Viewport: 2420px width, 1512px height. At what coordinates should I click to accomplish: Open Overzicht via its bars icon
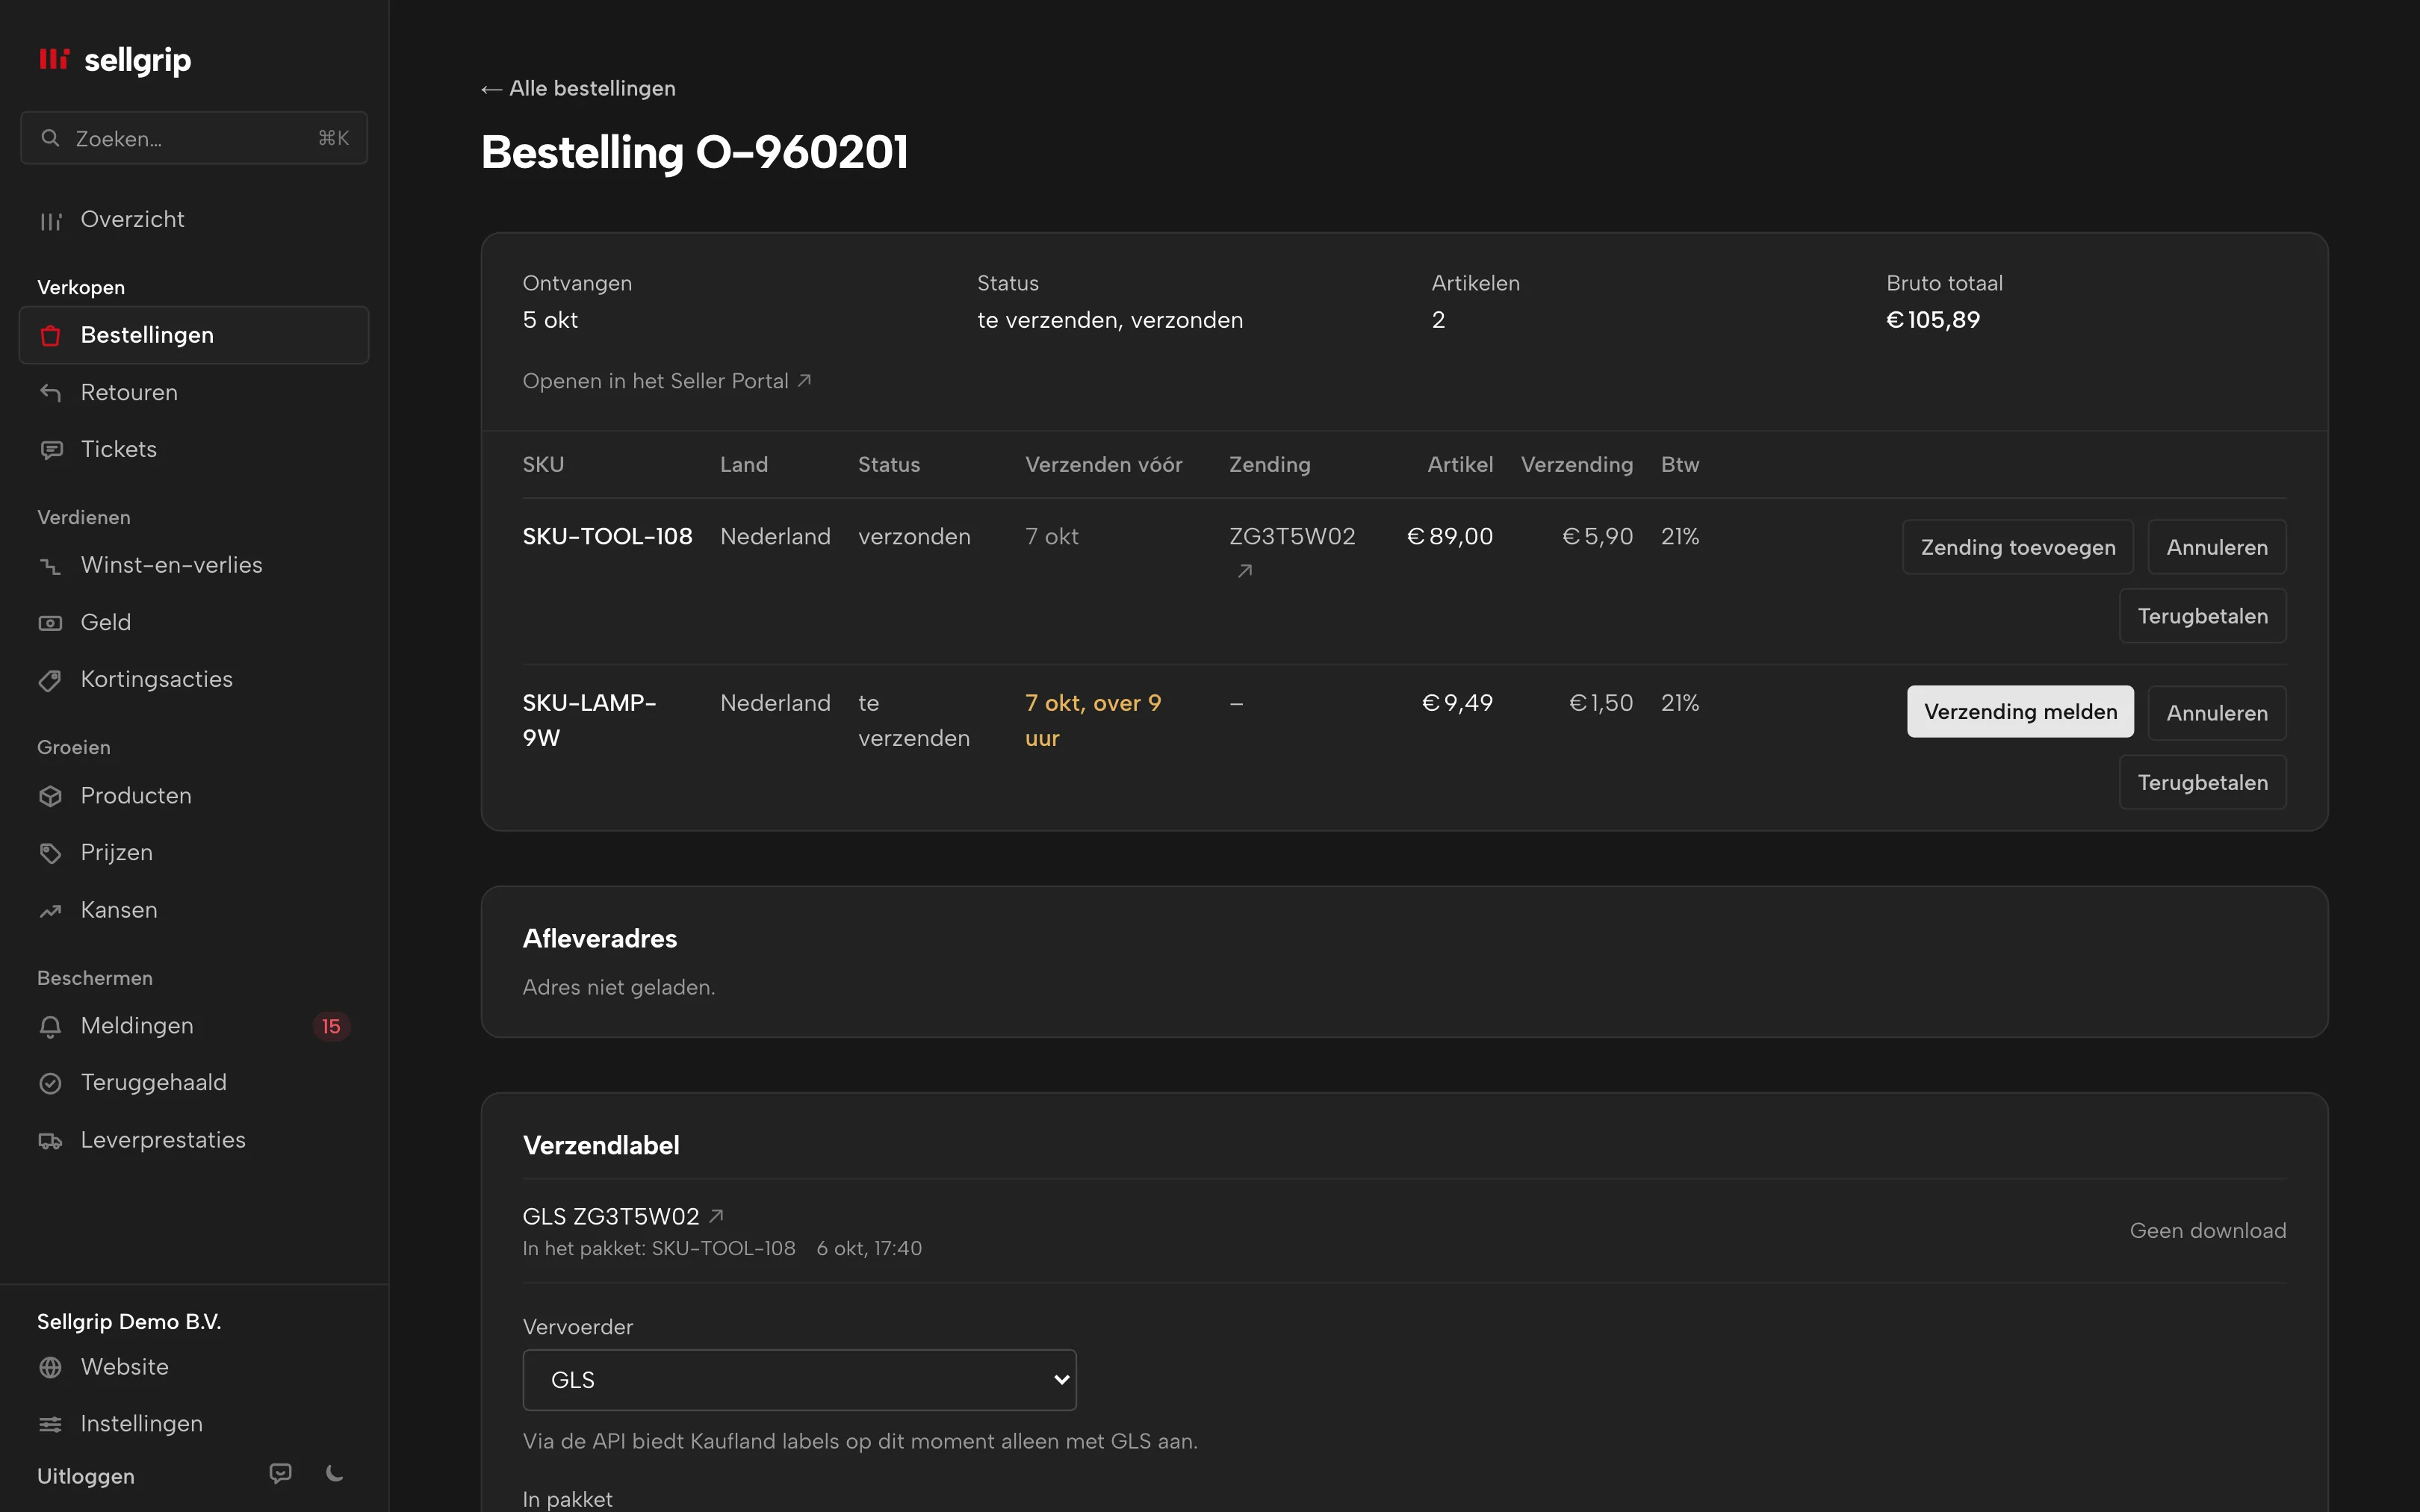(x=51, y=220)
